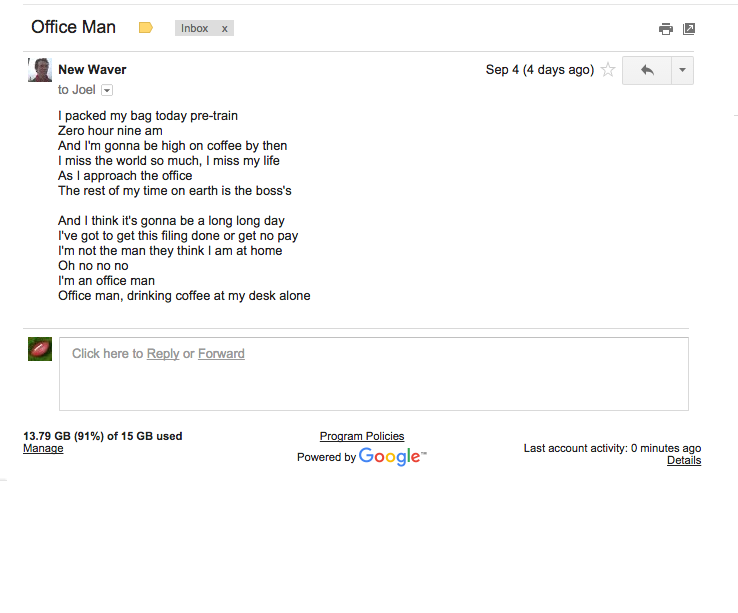Image resolution: width=738 pixels, height=613 pixels.
Task: Open account activity Details link
Action: pyautogui.click(x=684, y=460)
